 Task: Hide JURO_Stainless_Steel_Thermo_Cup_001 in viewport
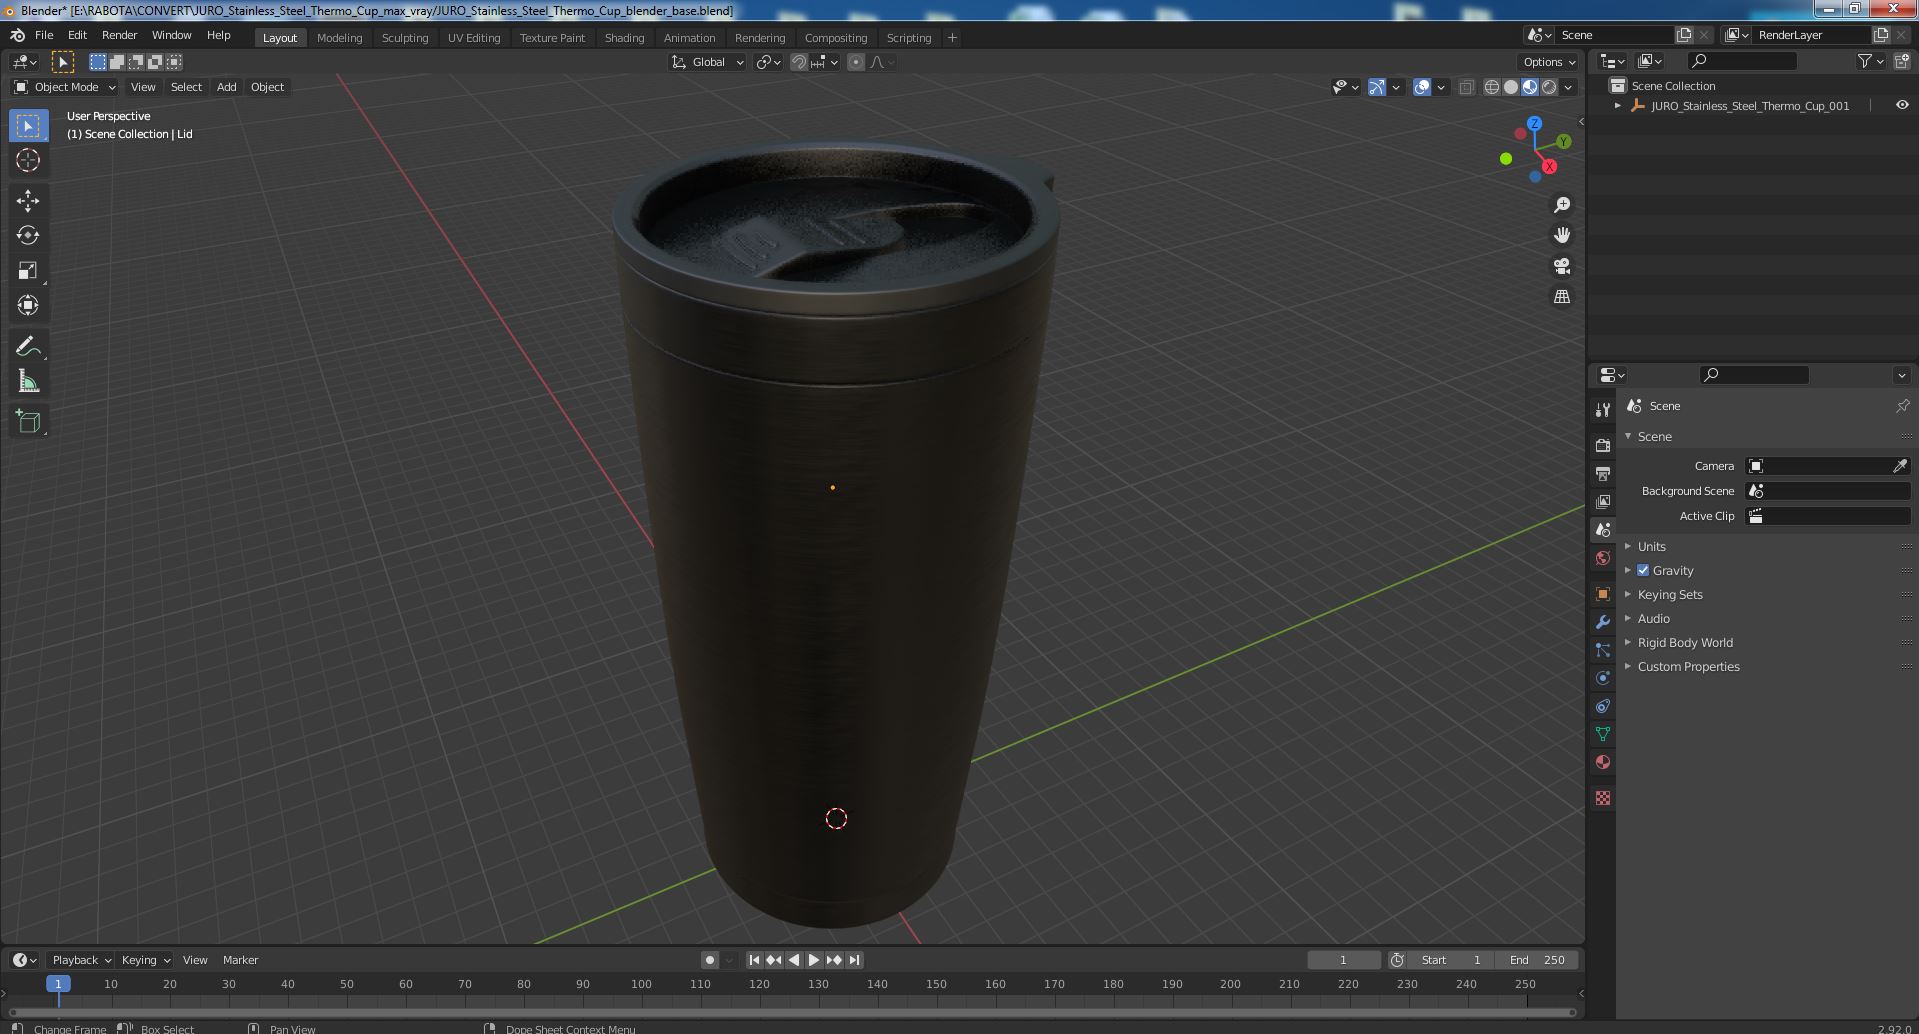1901,105
